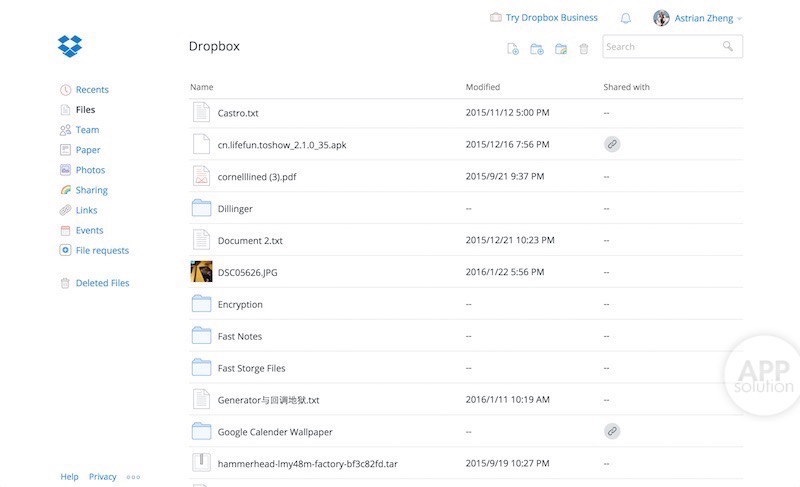Click the shared link icon for cn.lifefun.toshow apk
This screenshot has width=800, height=487.
click(x=612, y=144)
